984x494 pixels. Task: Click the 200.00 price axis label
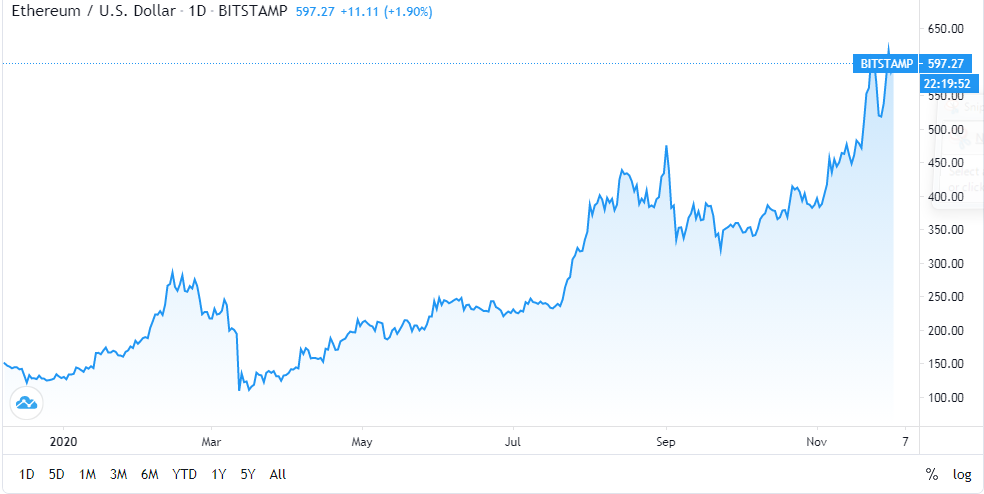click(x=946, y=331)
